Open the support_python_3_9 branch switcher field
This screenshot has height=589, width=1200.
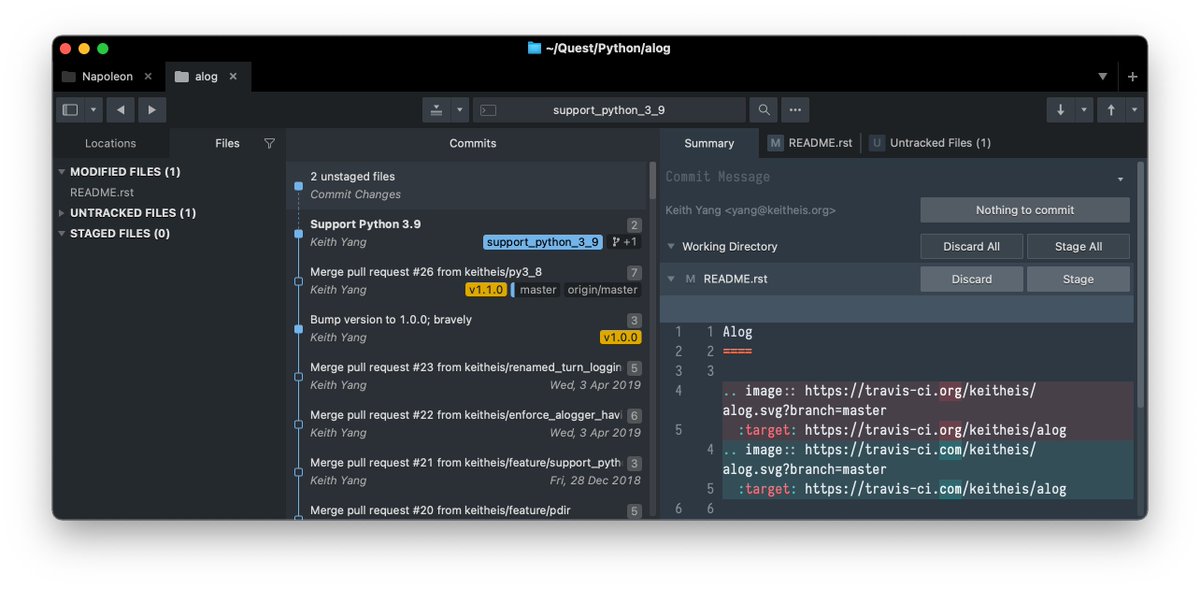(x=609, y=110)
